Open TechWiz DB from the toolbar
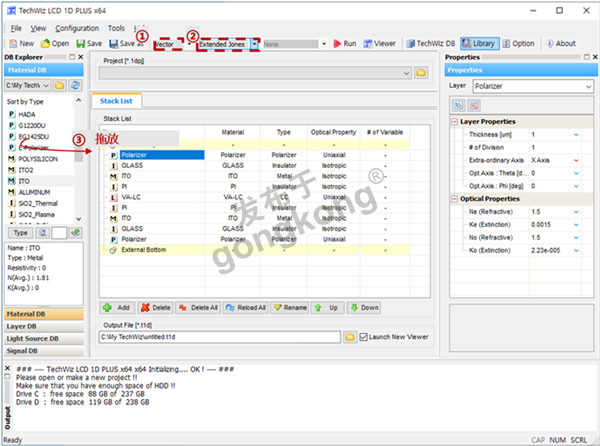The image size is (600, 446). pyautogui.click(x=431, y=44)
